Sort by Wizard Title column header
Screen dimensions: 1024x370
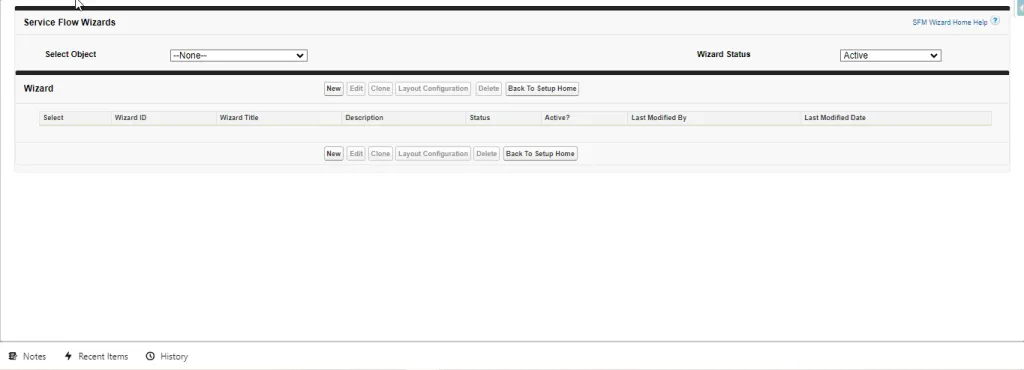coord(239,118)
